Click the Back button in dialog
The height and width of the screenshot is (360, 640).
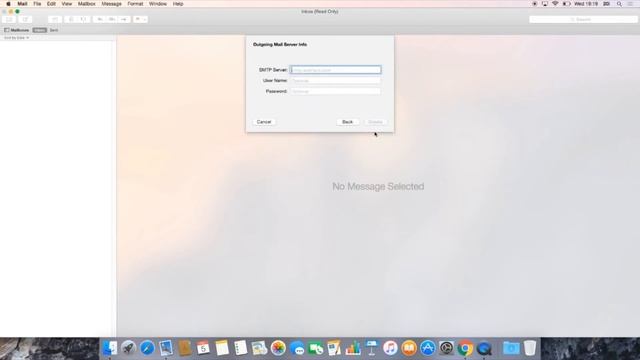pyautogui.click(x=348, y=122)
